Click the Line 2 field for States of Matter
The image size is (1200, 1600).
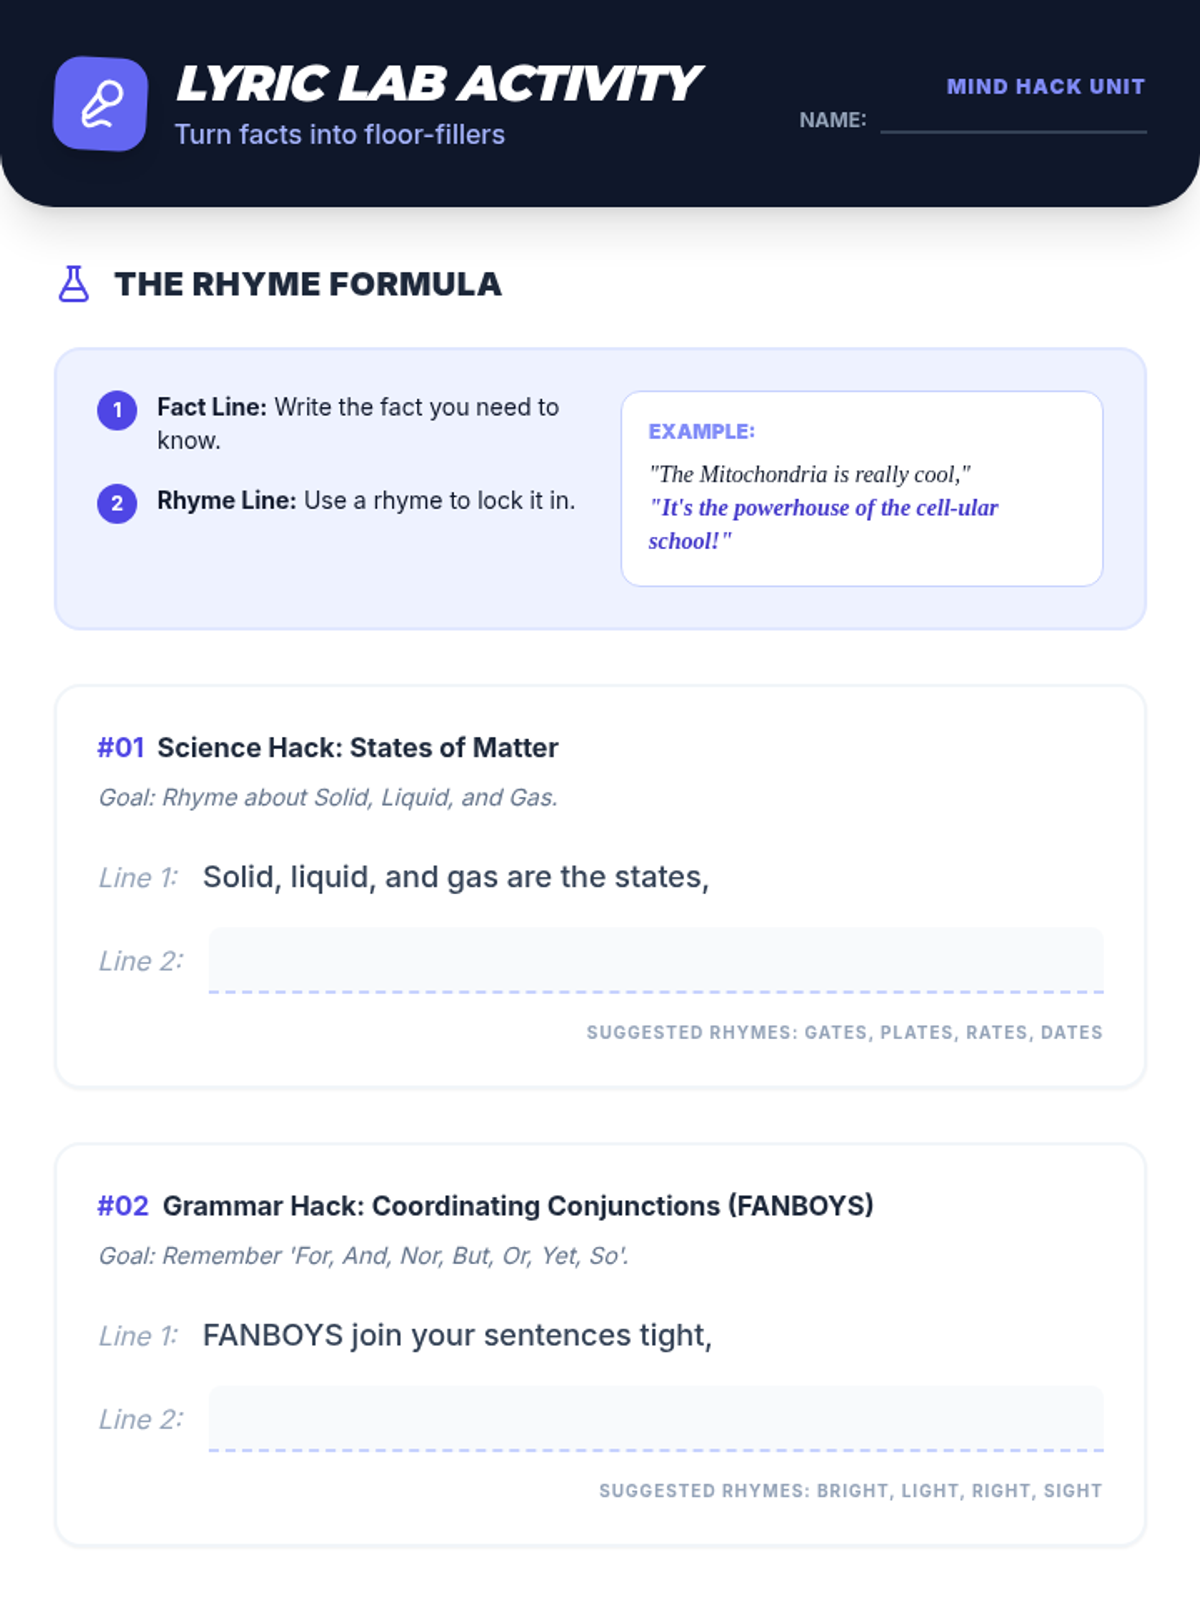655,961
